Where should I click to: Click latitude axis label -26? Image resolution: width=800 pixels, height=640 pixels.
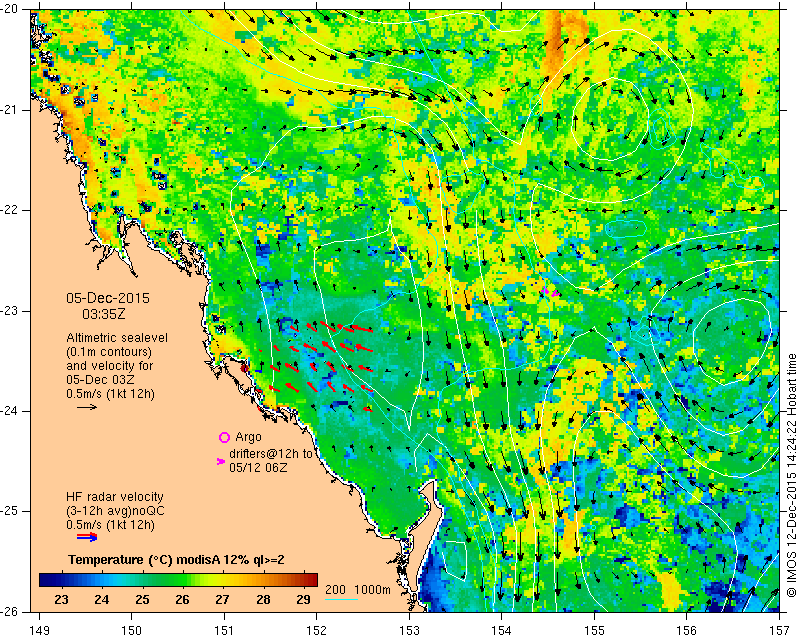[x=11, y=611]
